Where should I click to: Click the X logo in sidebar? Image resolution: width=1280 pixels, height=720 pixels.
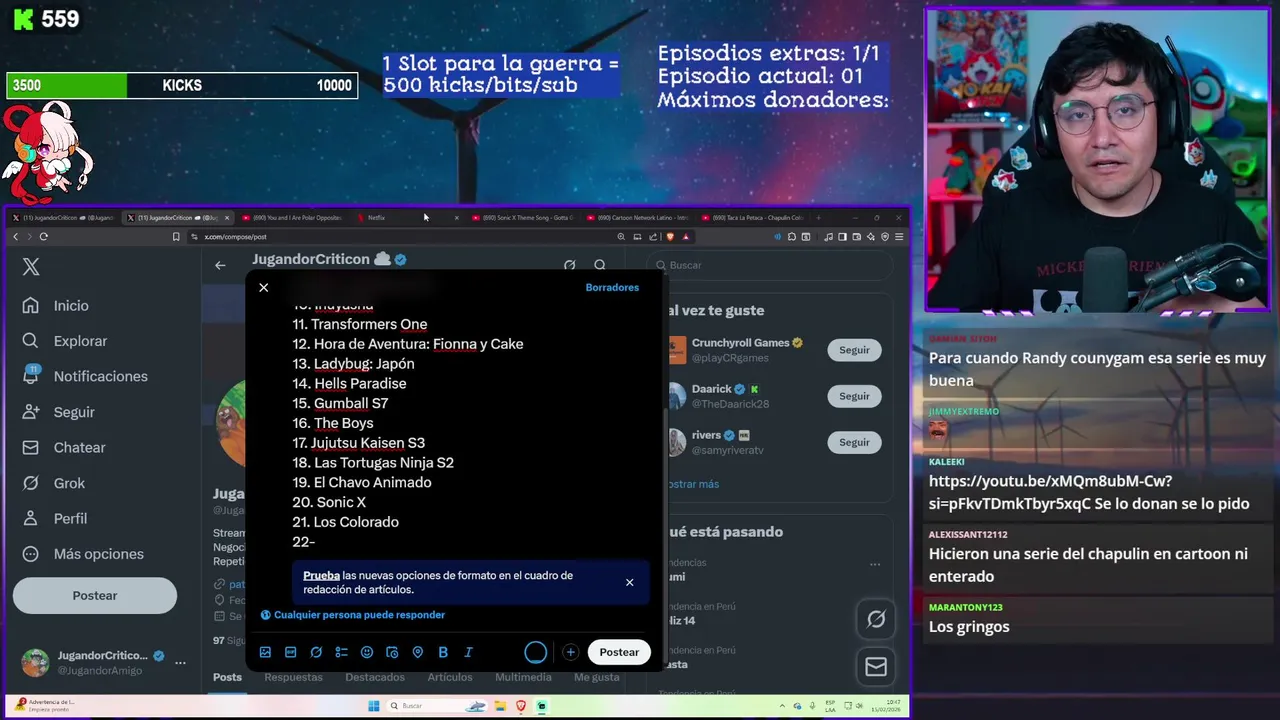point(31,266)
